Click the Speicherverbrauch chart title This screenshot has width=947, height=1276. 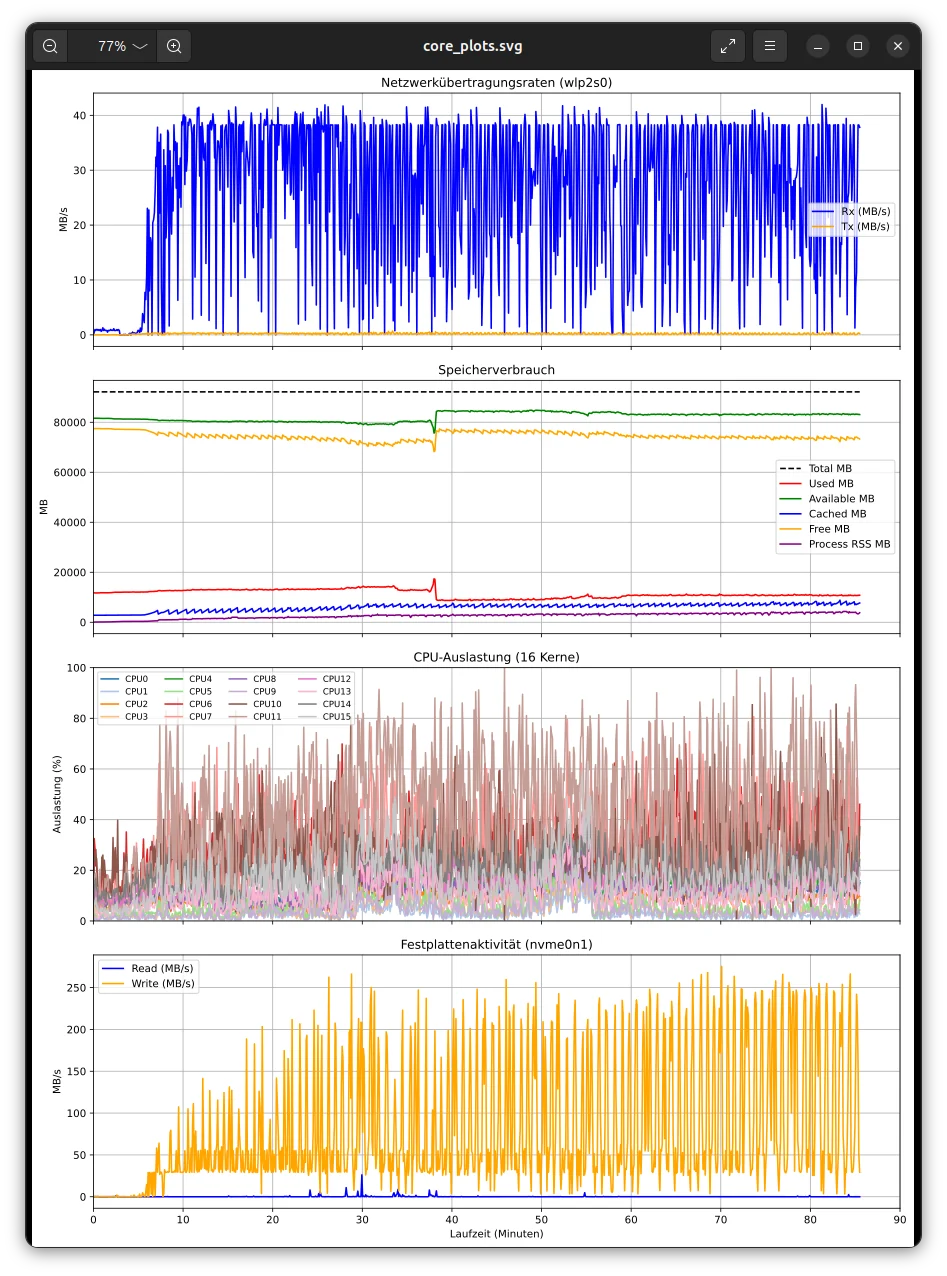point(497,370)
